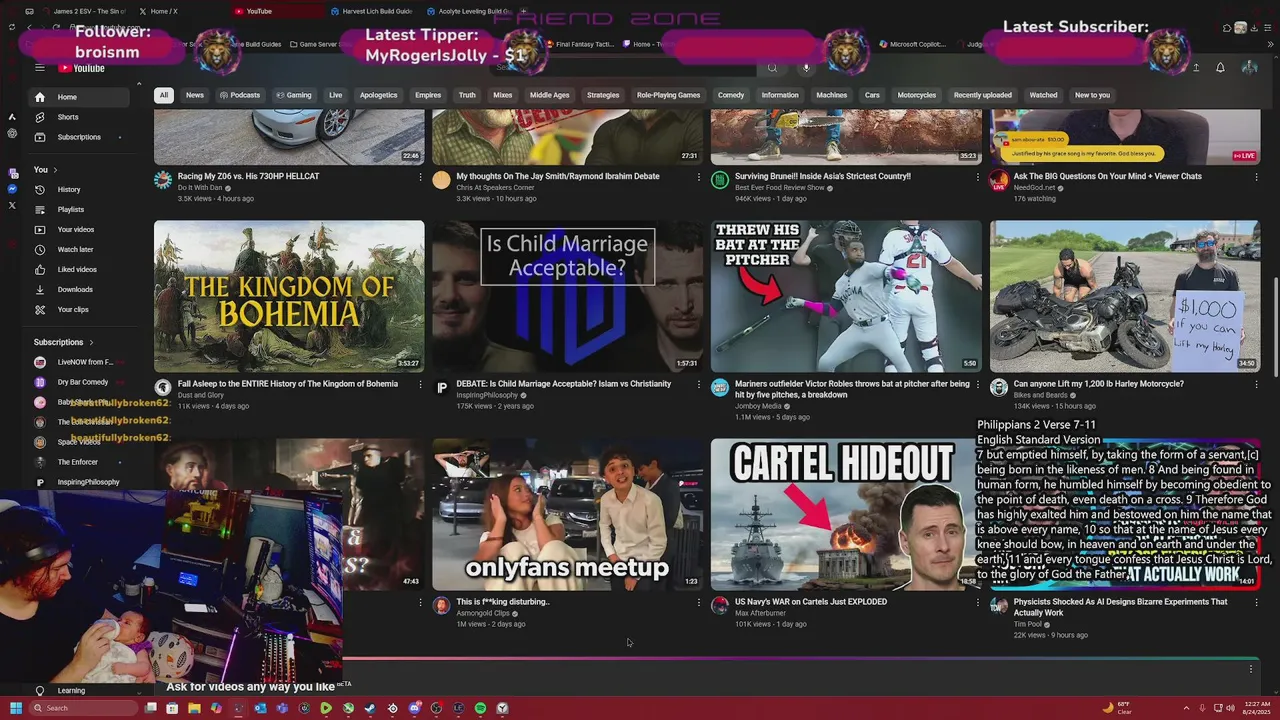Open File Explorer from the taskbar

[x=194, y=708]
